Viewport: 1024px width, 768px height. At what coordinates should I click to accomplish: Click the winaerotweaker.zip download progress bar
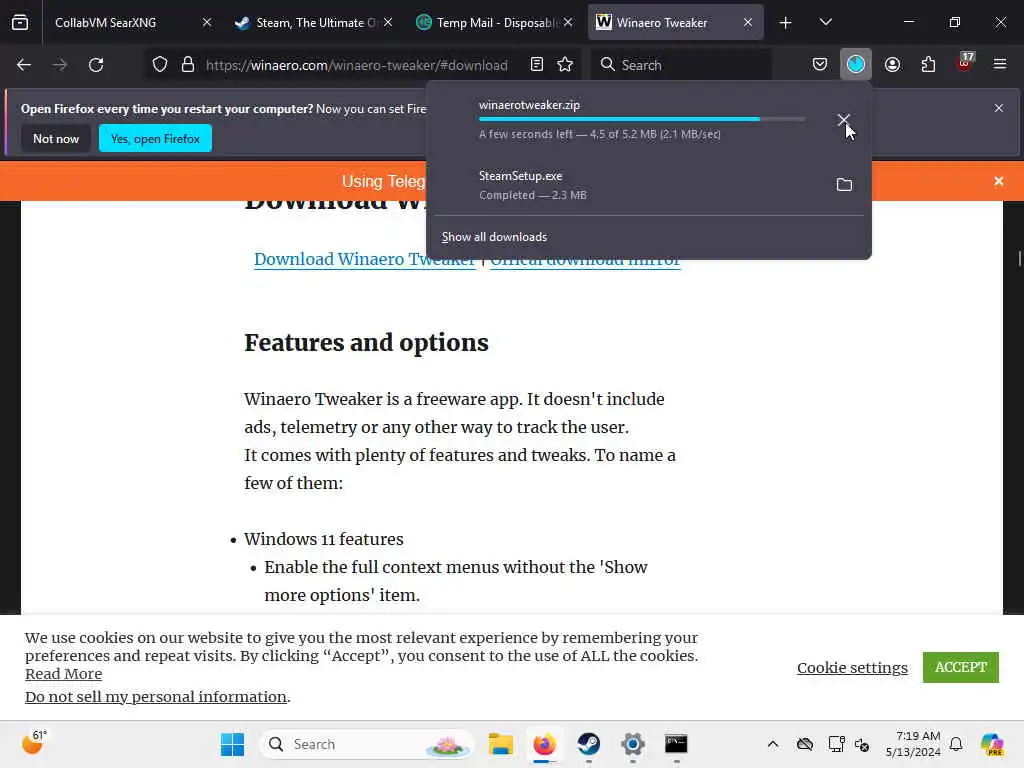point(641,119)
